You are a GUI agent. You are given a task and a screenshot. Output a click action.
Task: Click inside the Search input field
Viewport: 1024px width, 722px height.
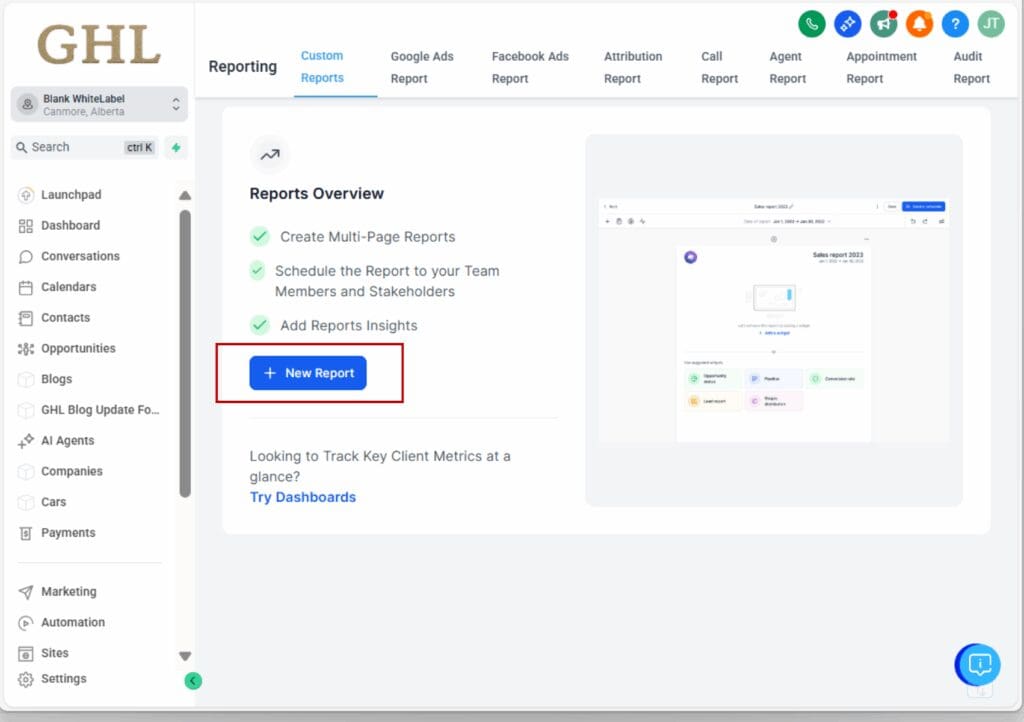click(x=80, y=147)
